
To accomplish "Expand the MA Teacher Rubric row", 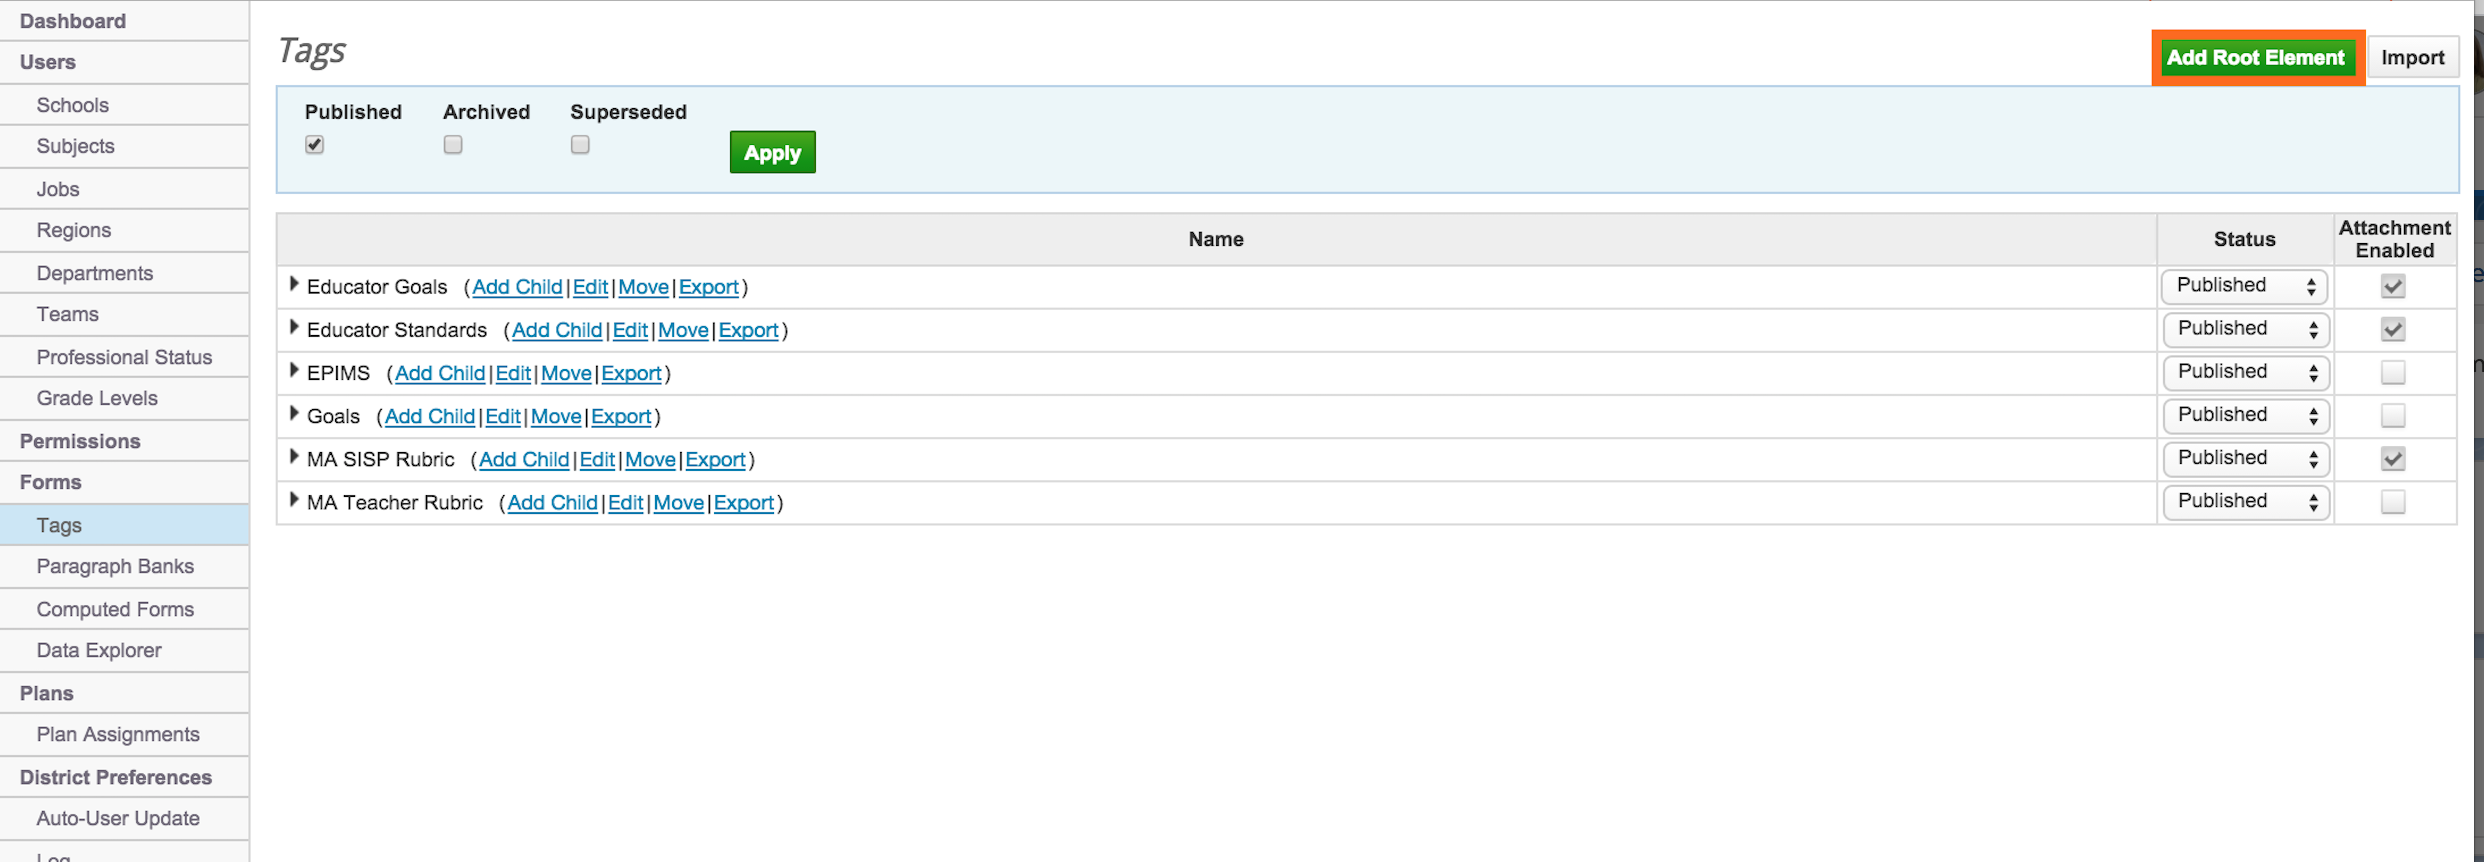I will tap(294, 501).
